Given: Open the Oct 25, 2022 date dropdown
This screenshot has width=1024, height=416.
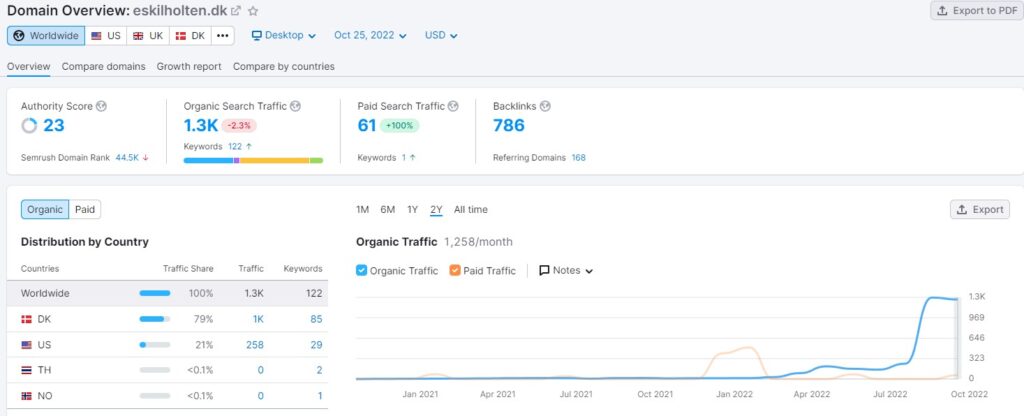Looking at the screenshot, I should [x=370, y=35].
